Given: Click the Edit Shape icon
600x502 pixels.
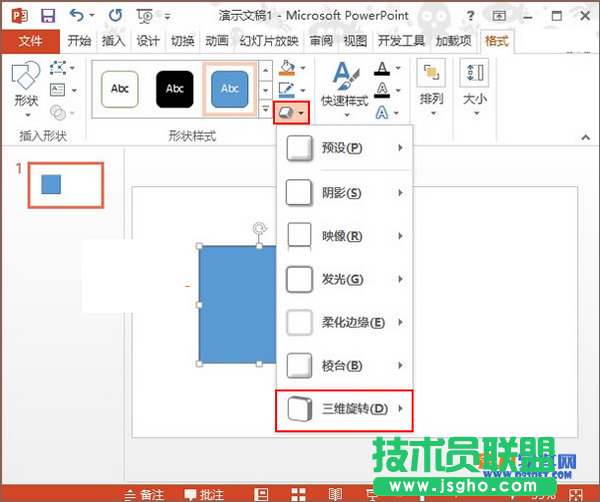Looking at the screenshot, I should point(58,68).
